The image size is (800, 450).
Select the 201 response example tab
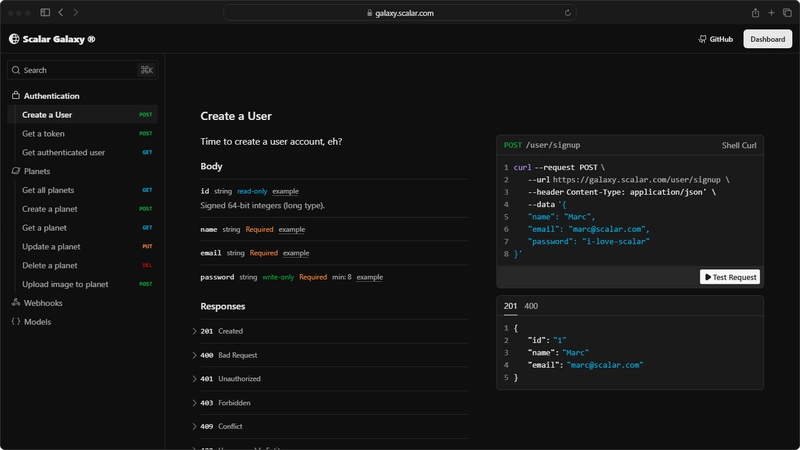510,306
